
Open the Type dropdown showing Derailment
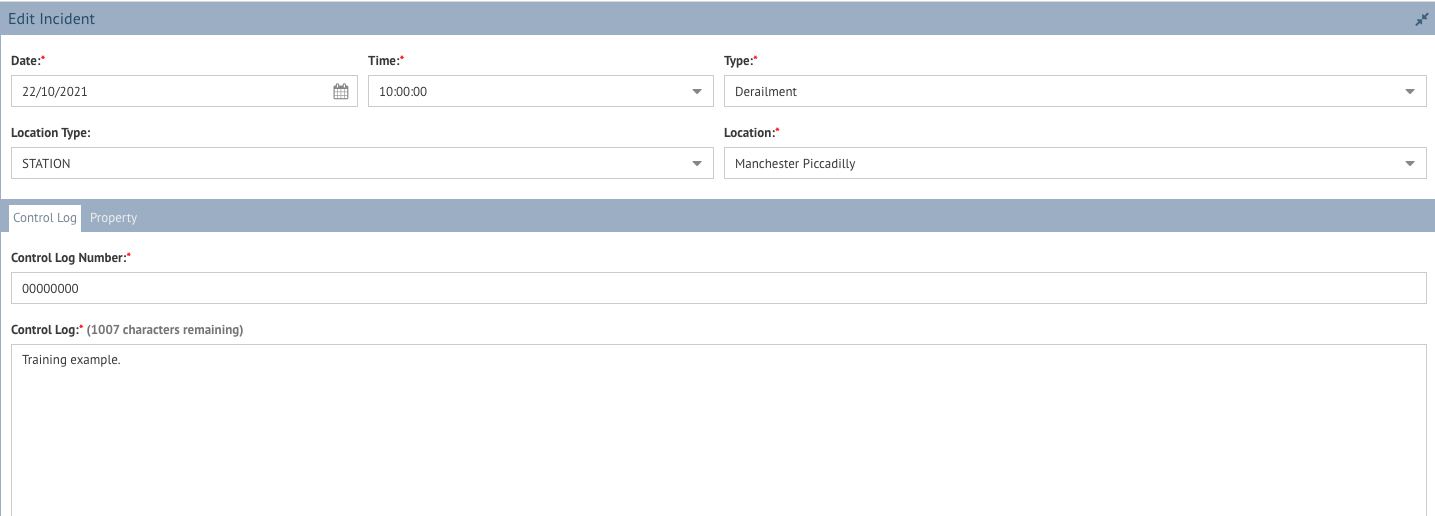point(1075,91)
